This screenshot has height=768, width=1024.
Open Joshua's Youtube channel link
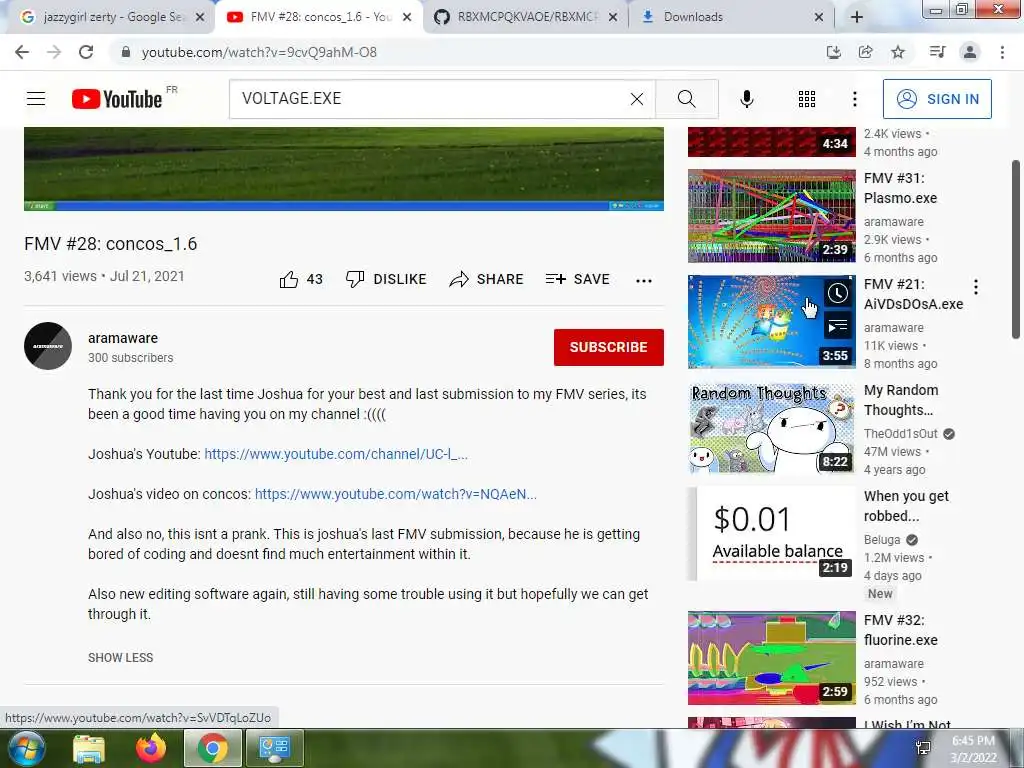coord(336,454)
